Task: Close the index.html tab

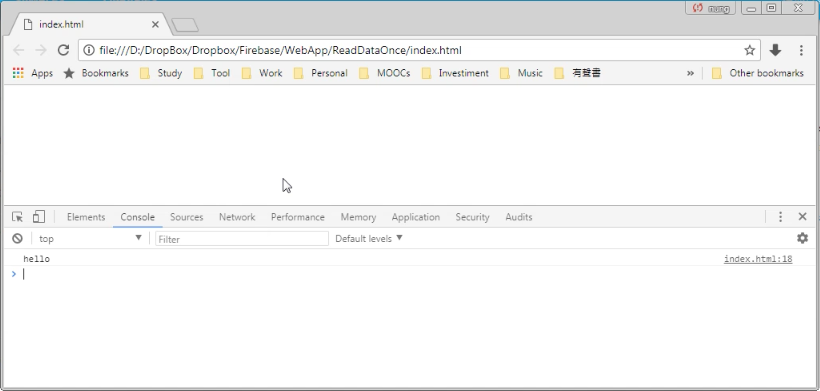Action: pyautogui.click(x=155, y=25)
